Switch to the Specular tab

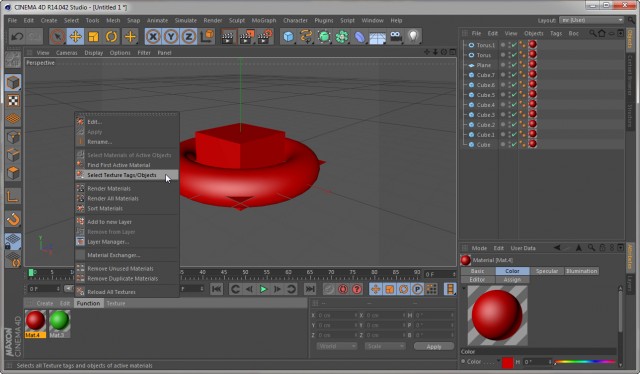pyautogui.click(x=547, y=271)
